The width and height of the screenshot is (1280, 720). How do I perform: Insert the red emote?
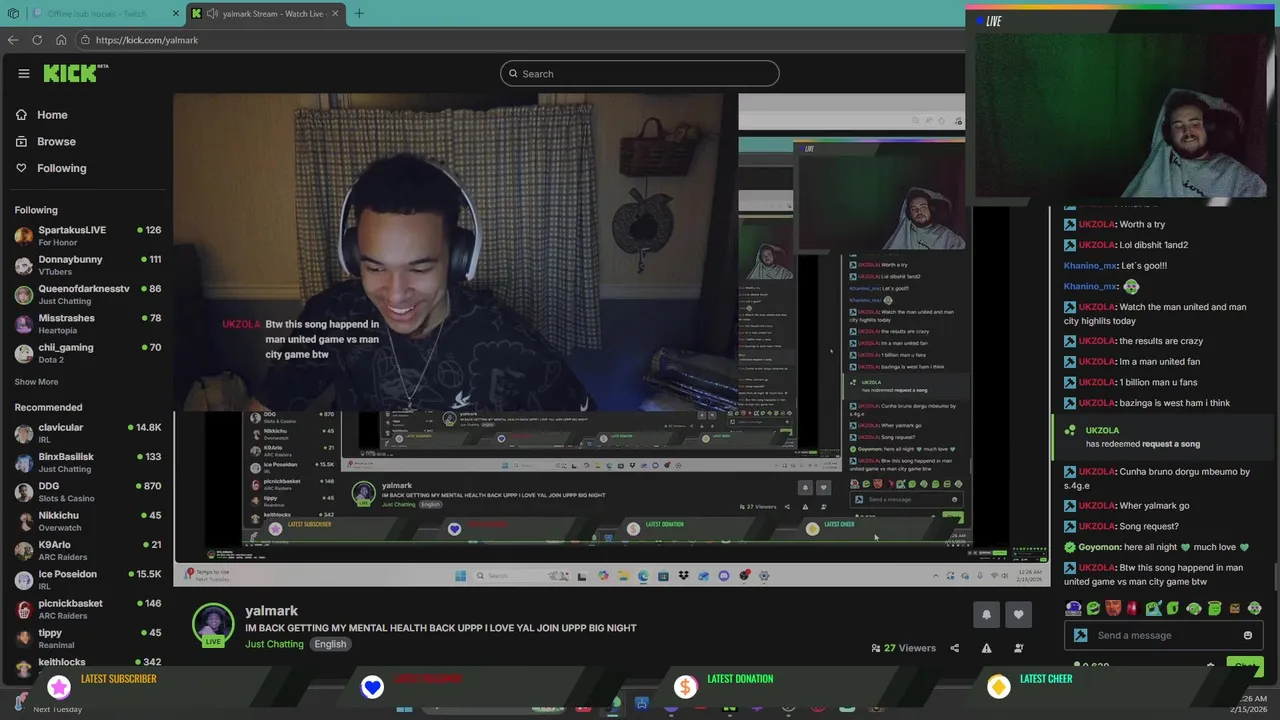tap(1132, 608)
